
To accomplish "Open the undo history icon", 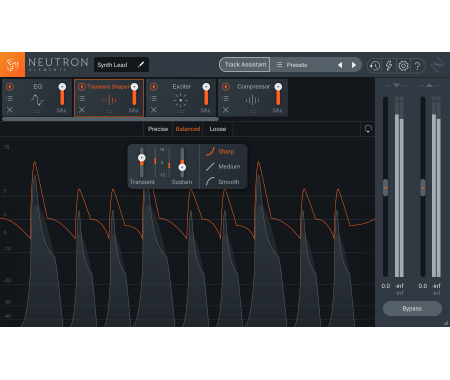I will 375,66.
